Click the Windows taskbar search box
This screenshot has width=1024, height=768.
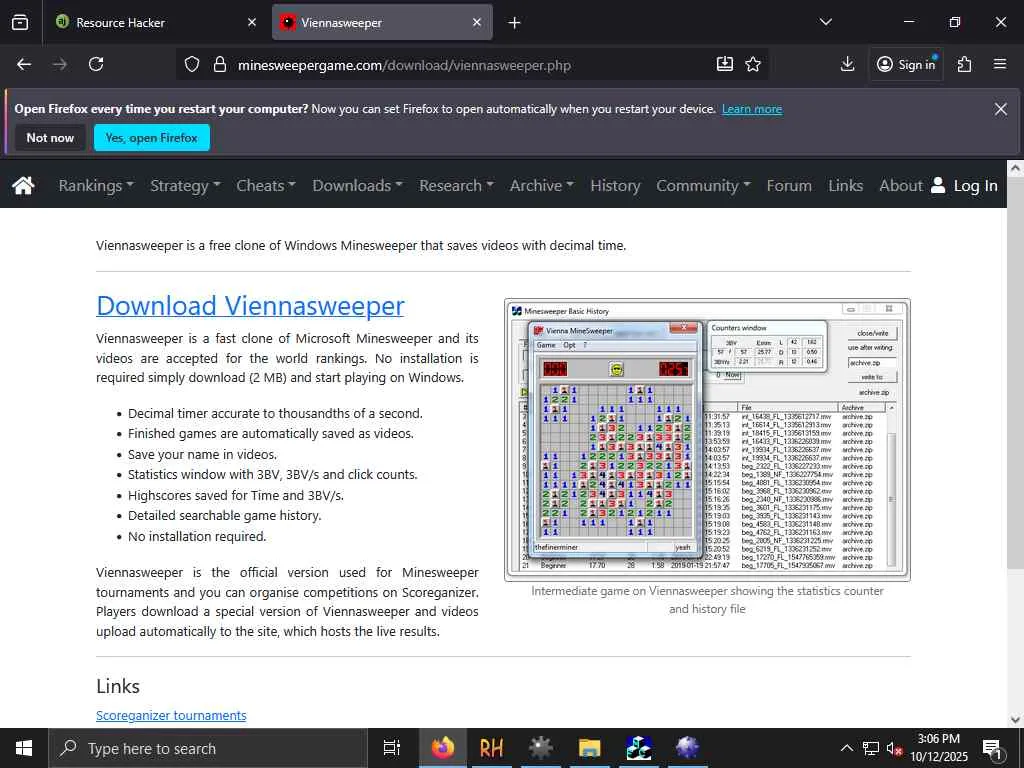208,748
